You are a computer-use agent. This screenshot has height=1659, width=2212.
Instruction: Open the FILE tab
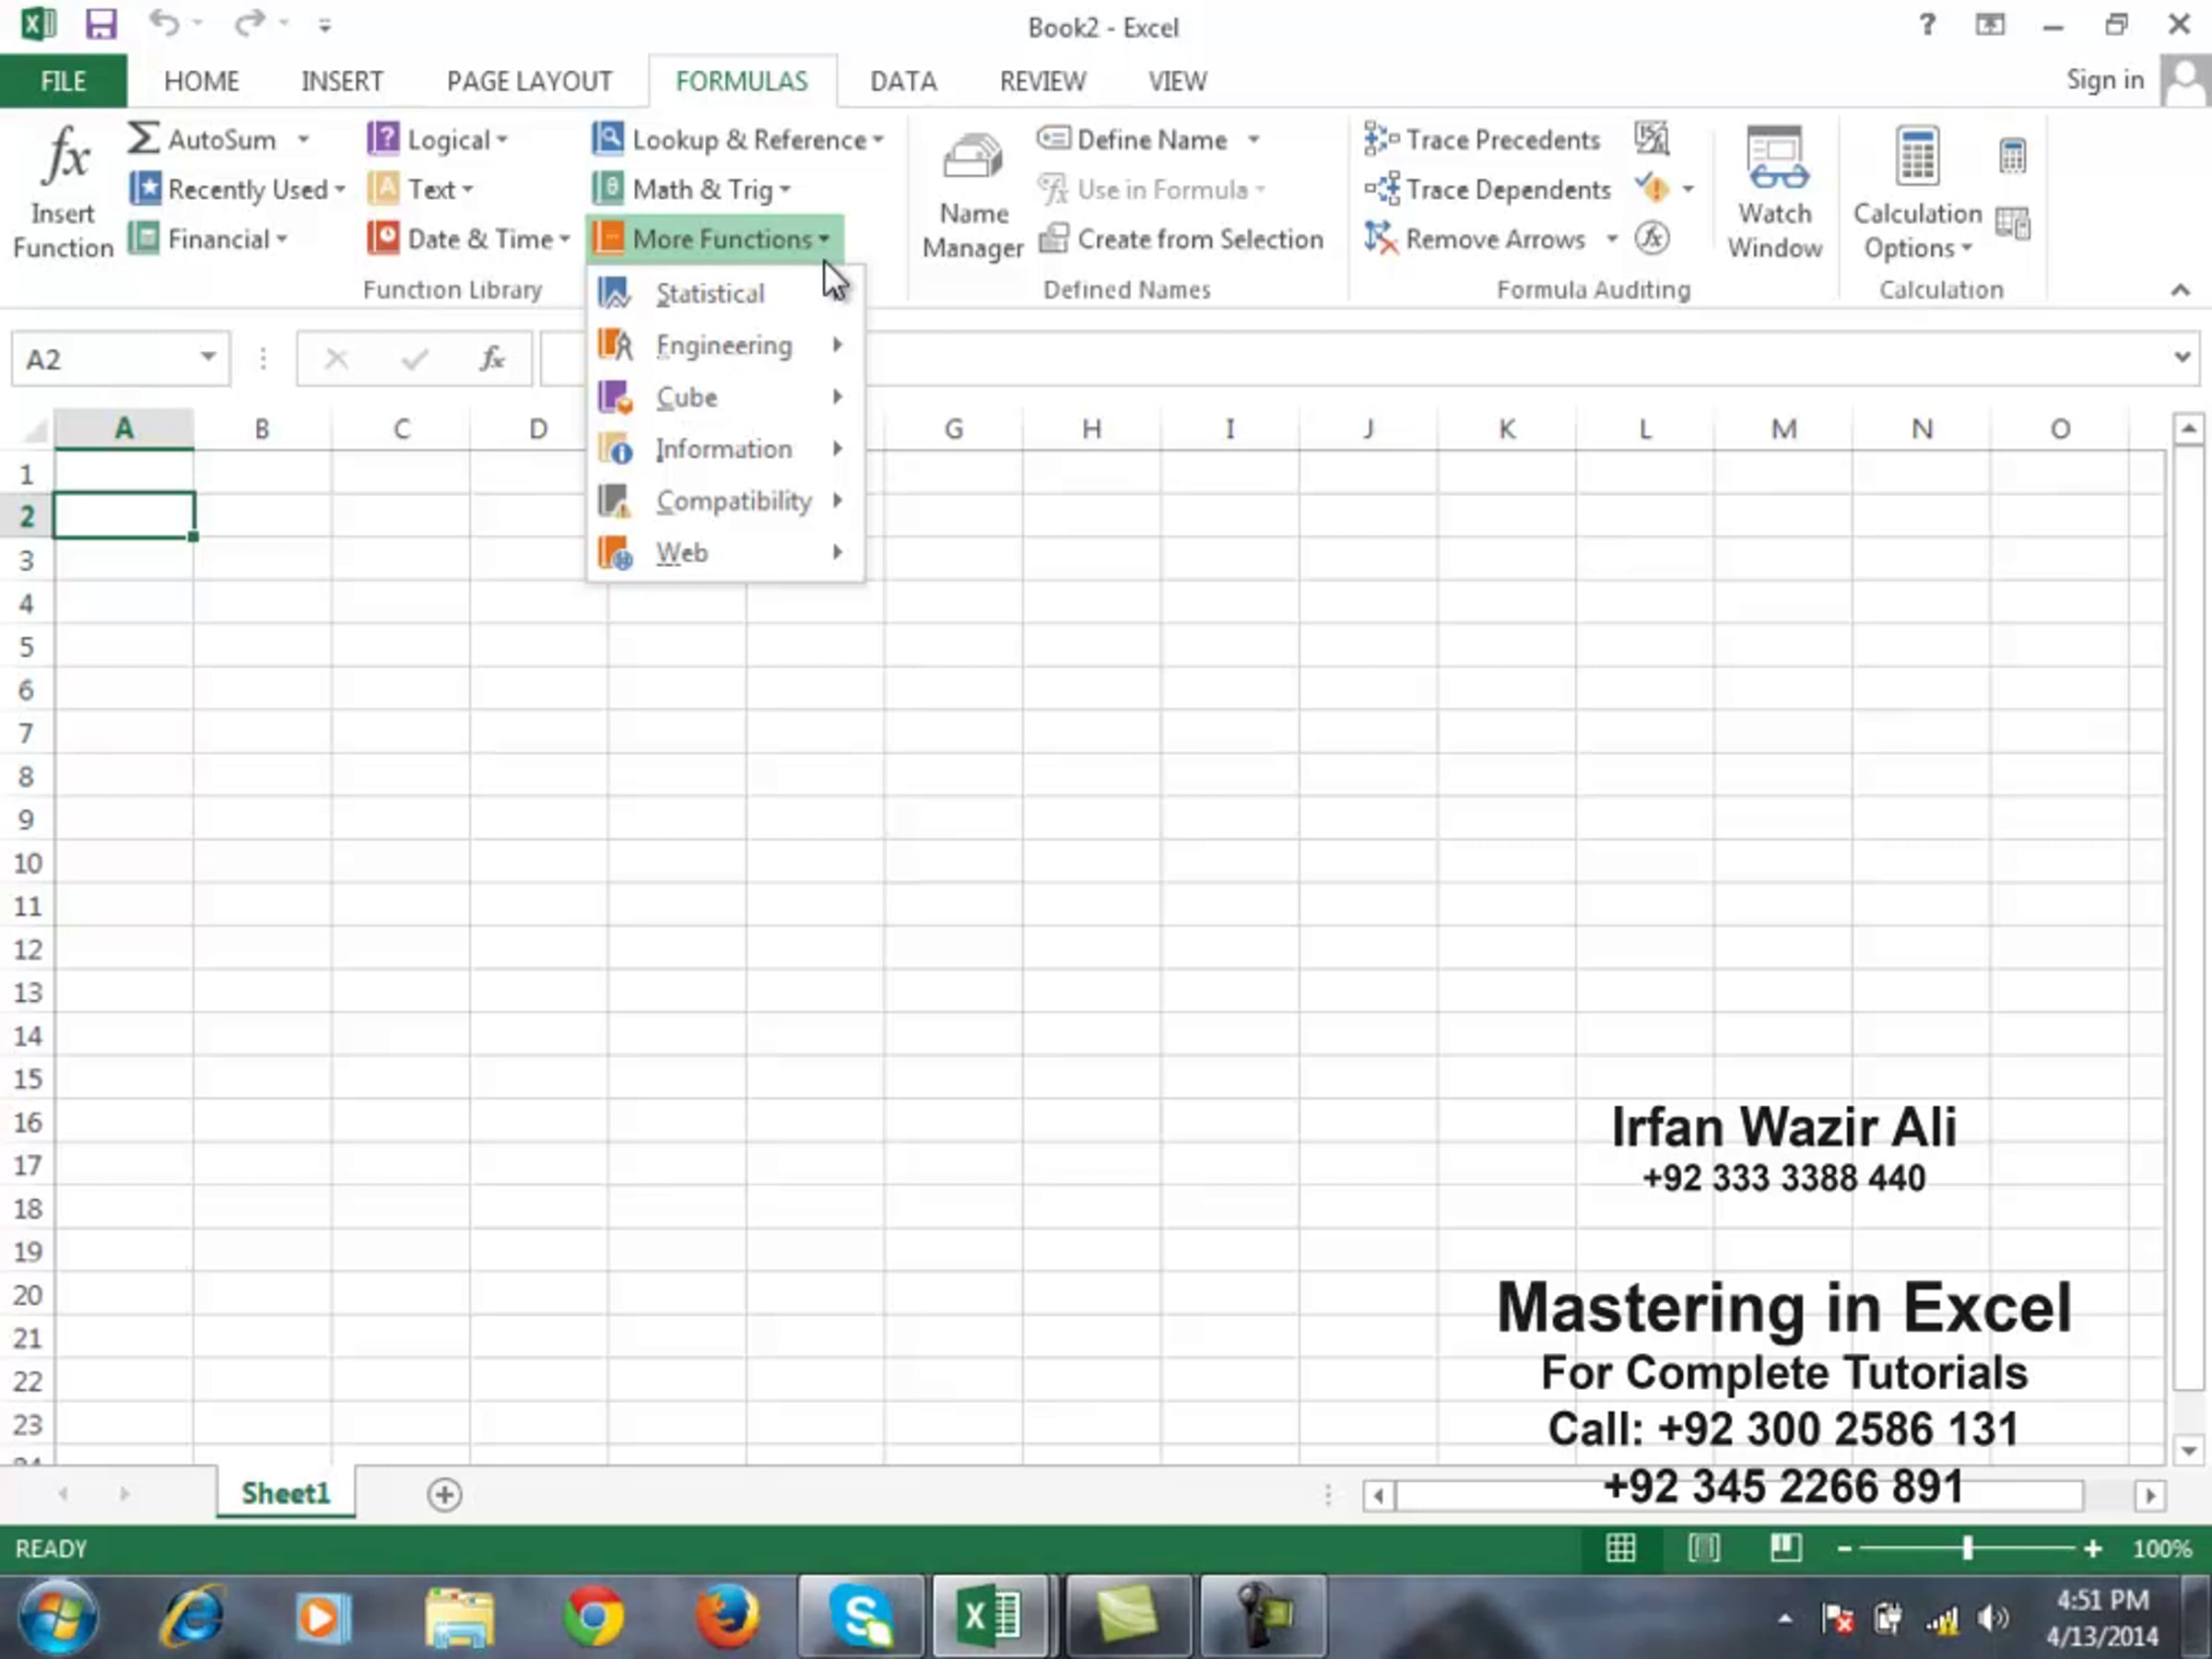point(63,81)
